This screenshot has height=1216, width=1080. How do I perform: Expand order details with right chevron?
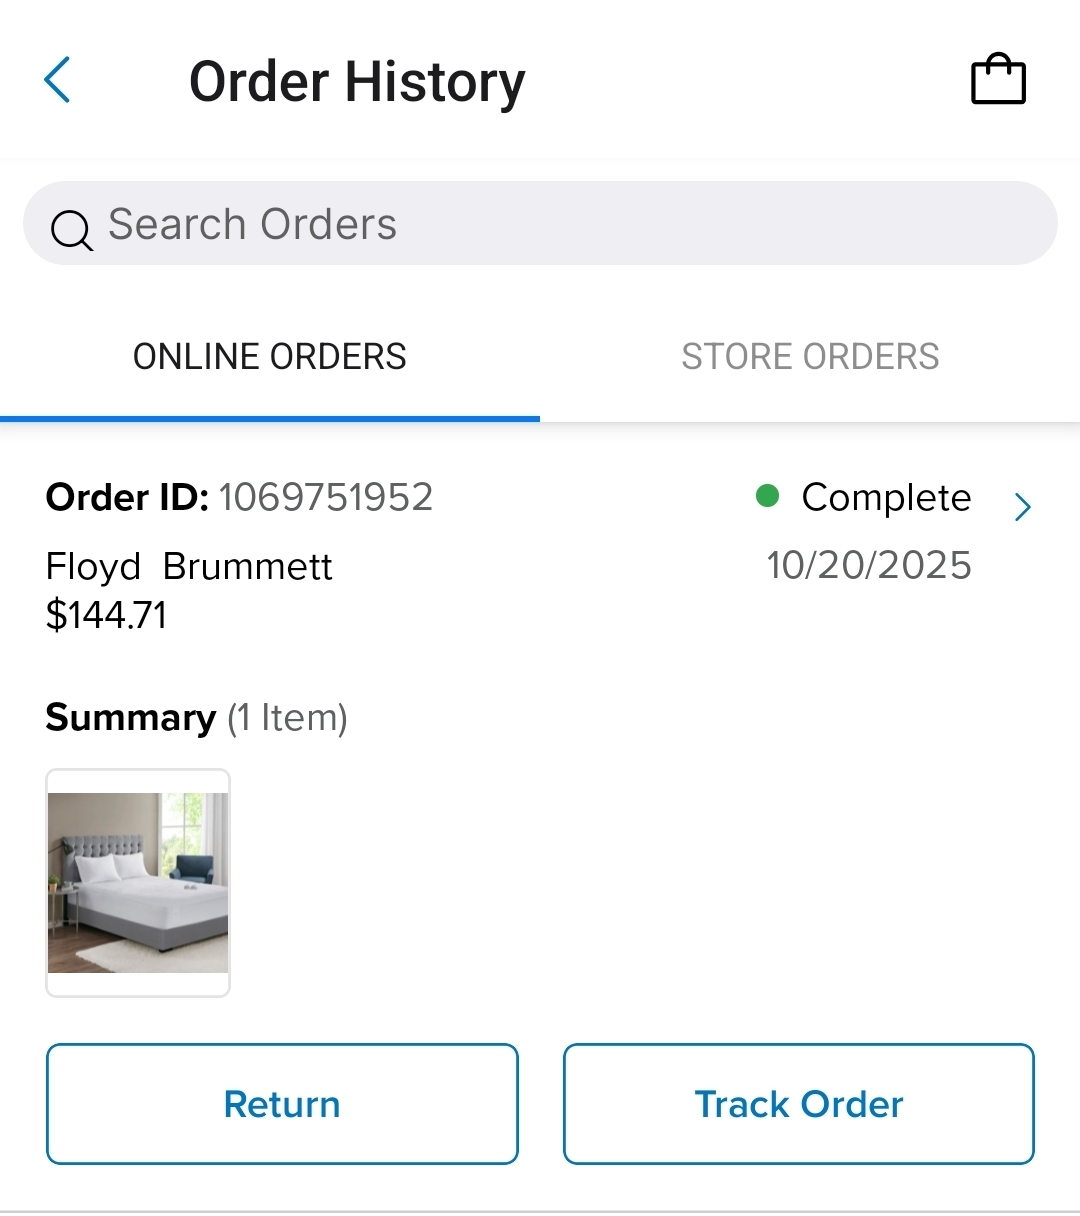1022,506
